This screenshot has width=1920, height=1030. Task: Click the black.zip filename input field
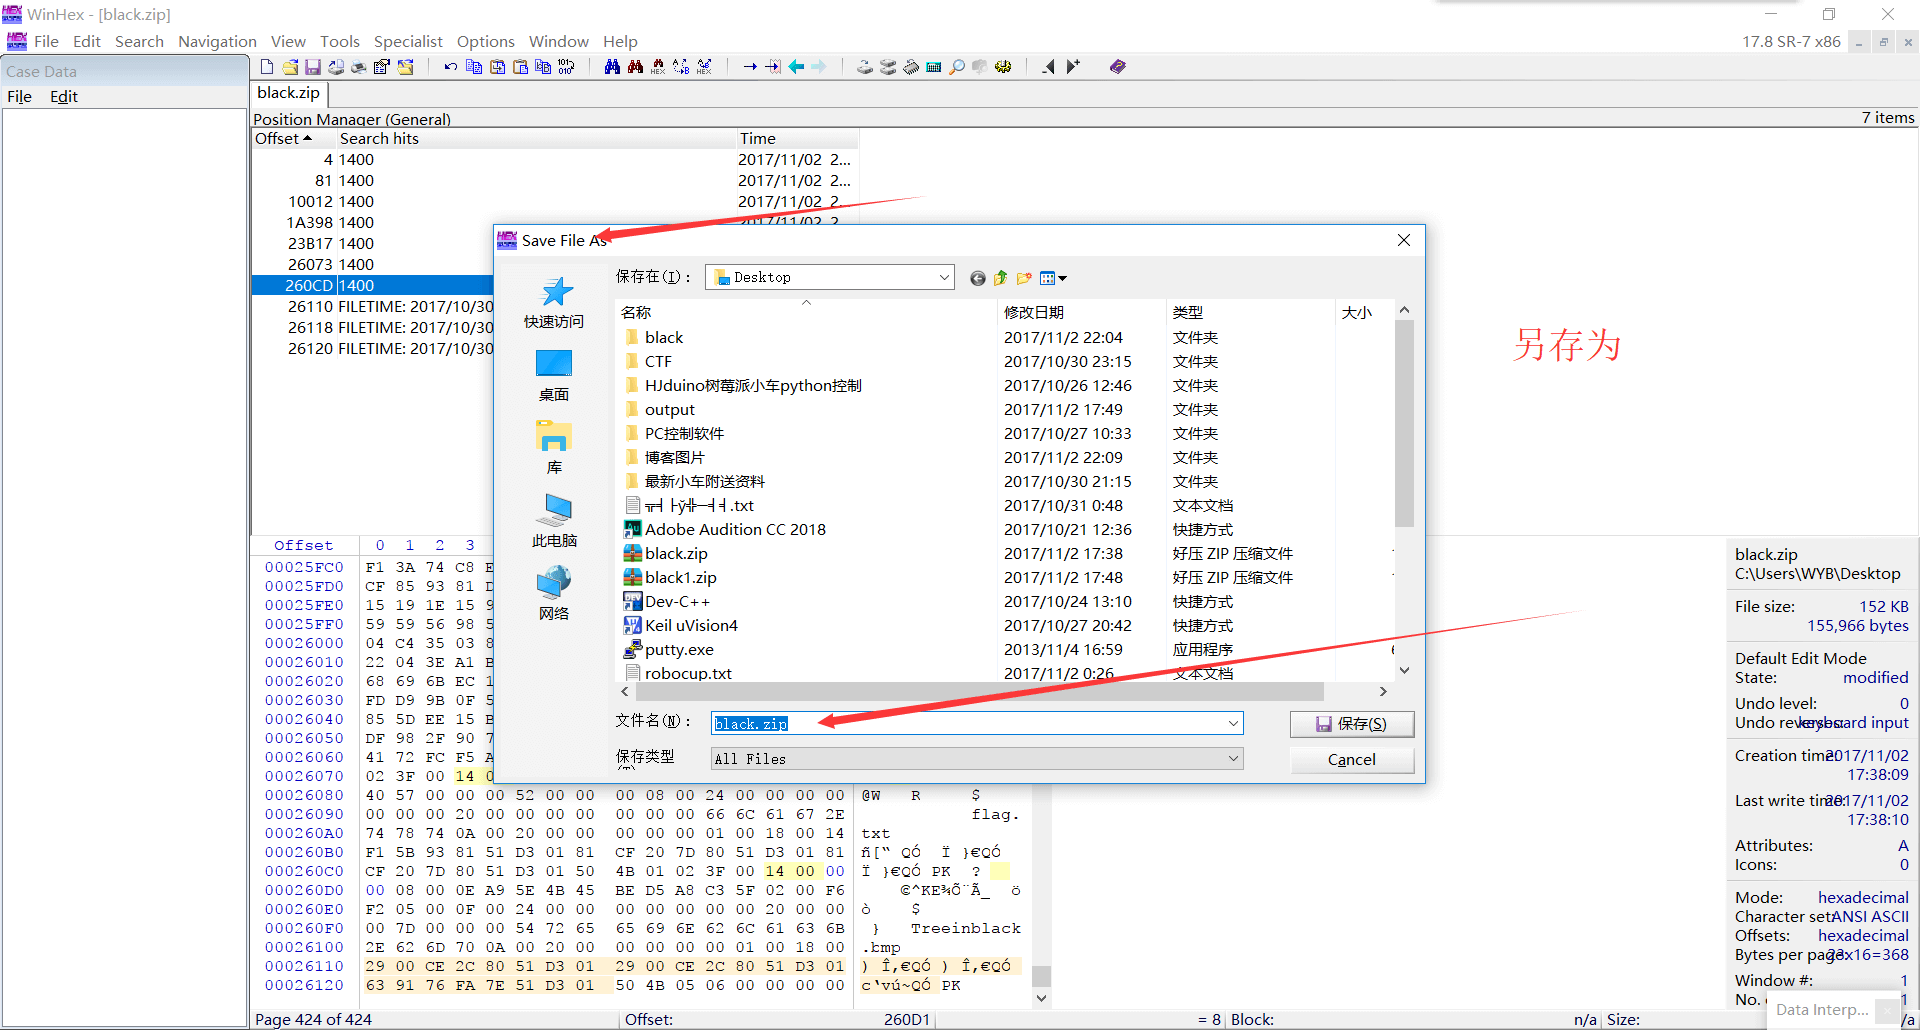970,724
